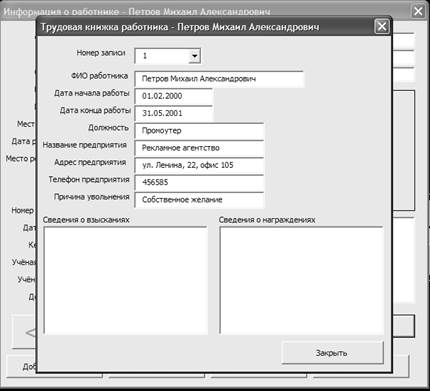Screen dimensions: 430x391
Task: Select the Дата начала работы field
Action: (174, 96)
